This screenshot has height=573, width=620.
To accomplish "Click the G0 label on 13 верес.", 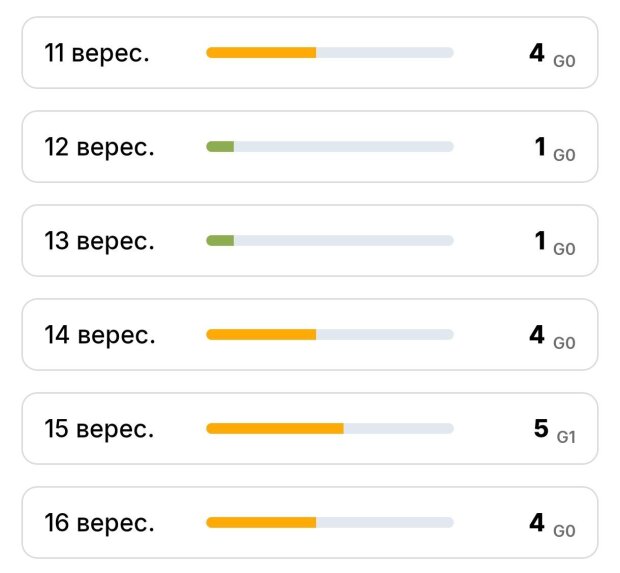I will click(x=564, y=249).
